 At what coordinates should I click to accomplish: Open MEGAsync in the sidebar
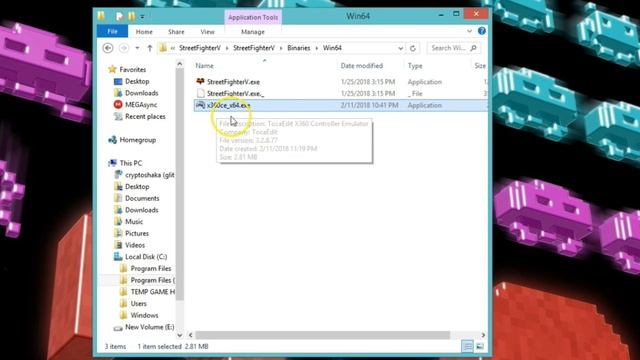tap(141, 105)
